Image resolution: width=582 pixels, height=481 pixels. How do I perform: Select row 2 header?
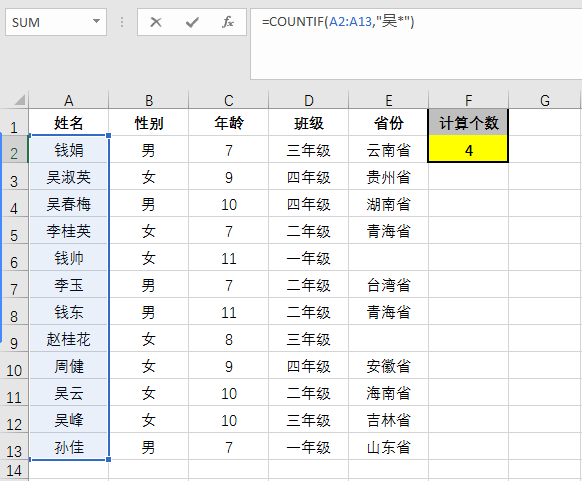(x=14, y=150)
